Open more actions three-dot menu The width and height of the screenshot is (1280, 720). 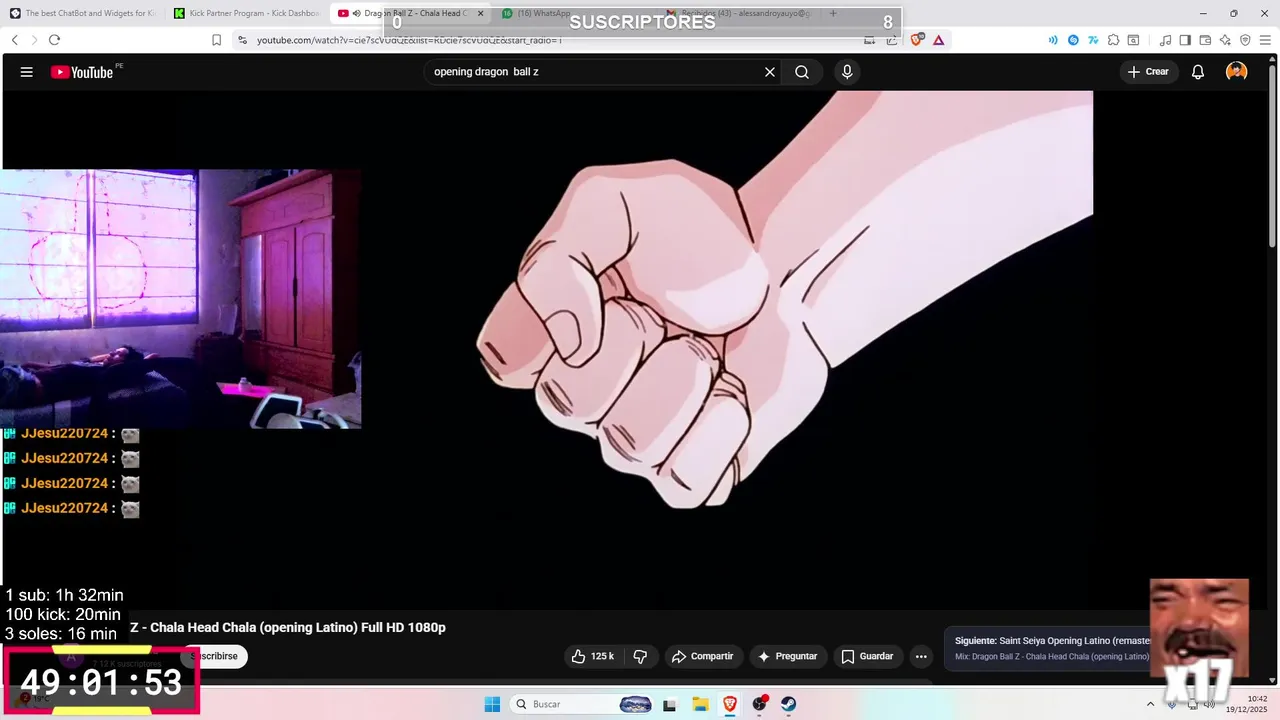pos(921,656)
